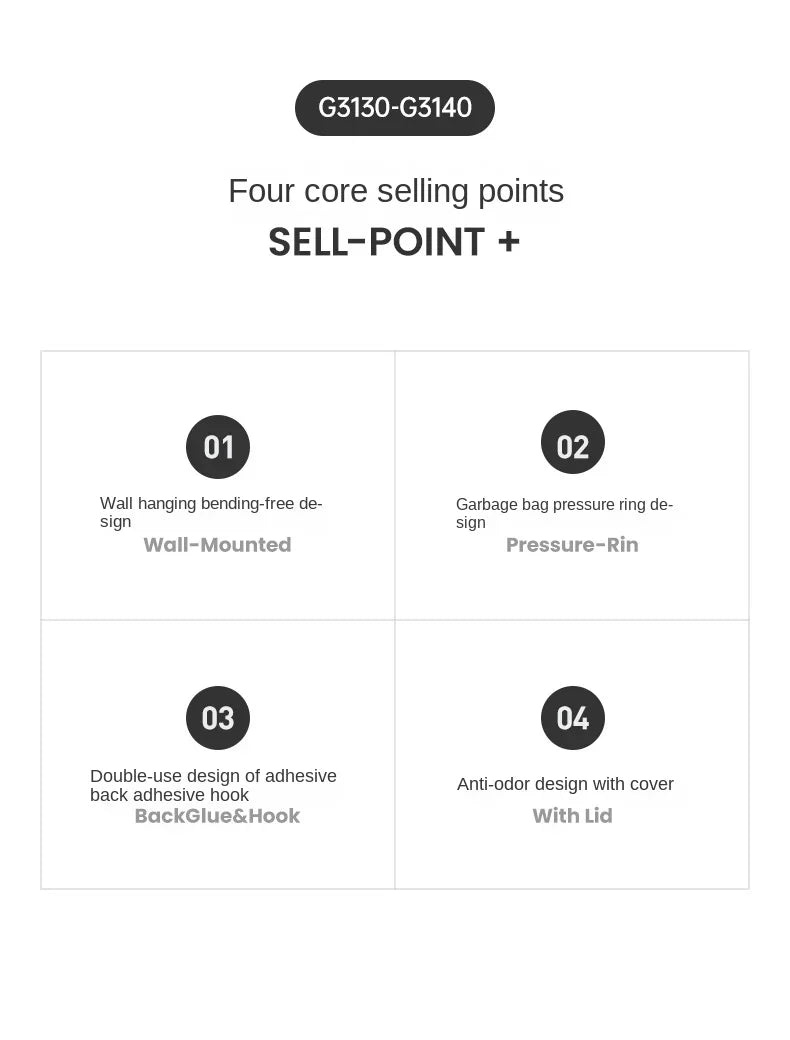Select the Pressure-Rin label
Viewport: 790px width, 1040px height.
(572, 545)
